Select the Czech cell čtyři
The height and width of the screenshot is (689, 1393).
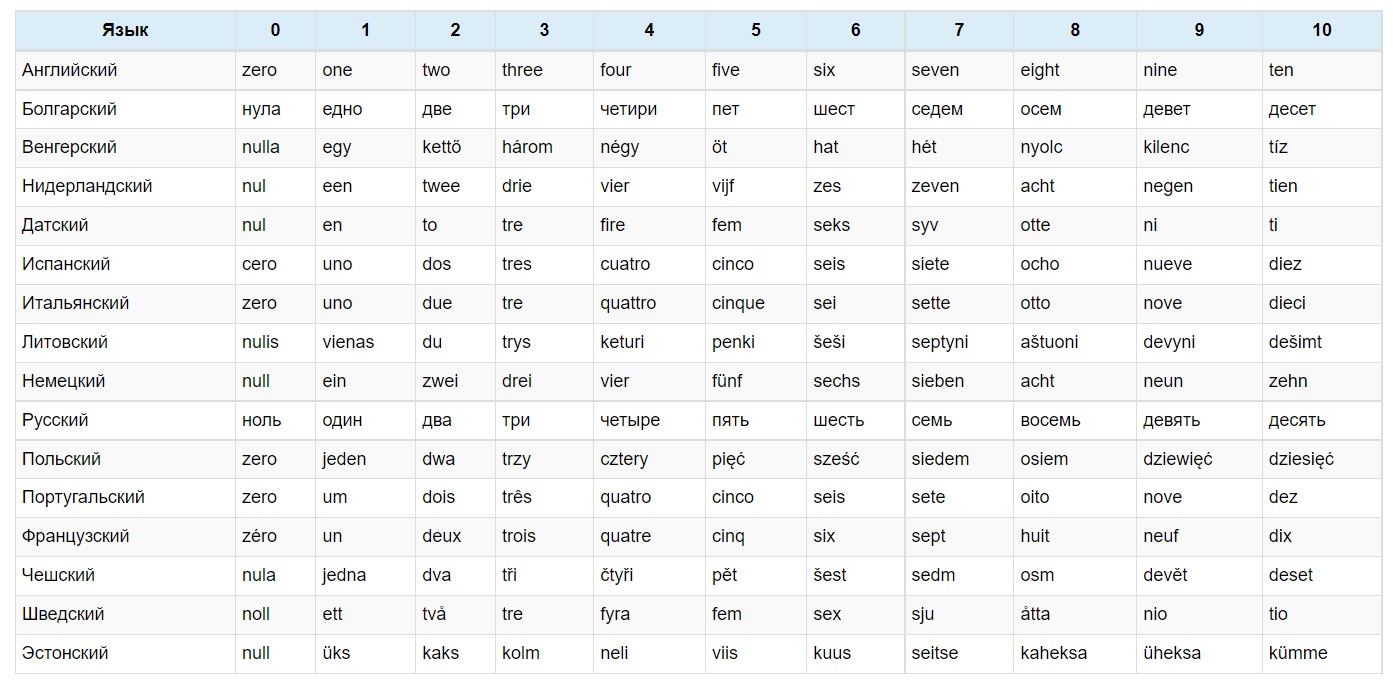616,575
